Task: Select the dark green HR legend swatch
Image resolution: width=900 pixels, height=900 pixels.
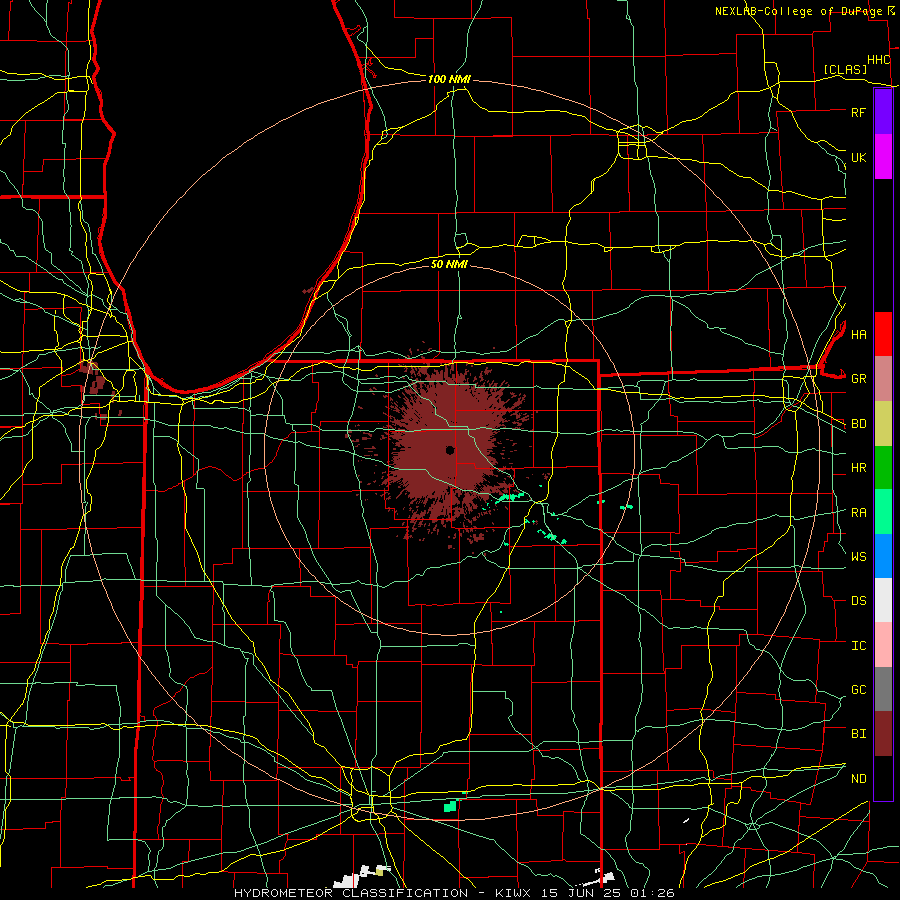Action: point(883,468)
